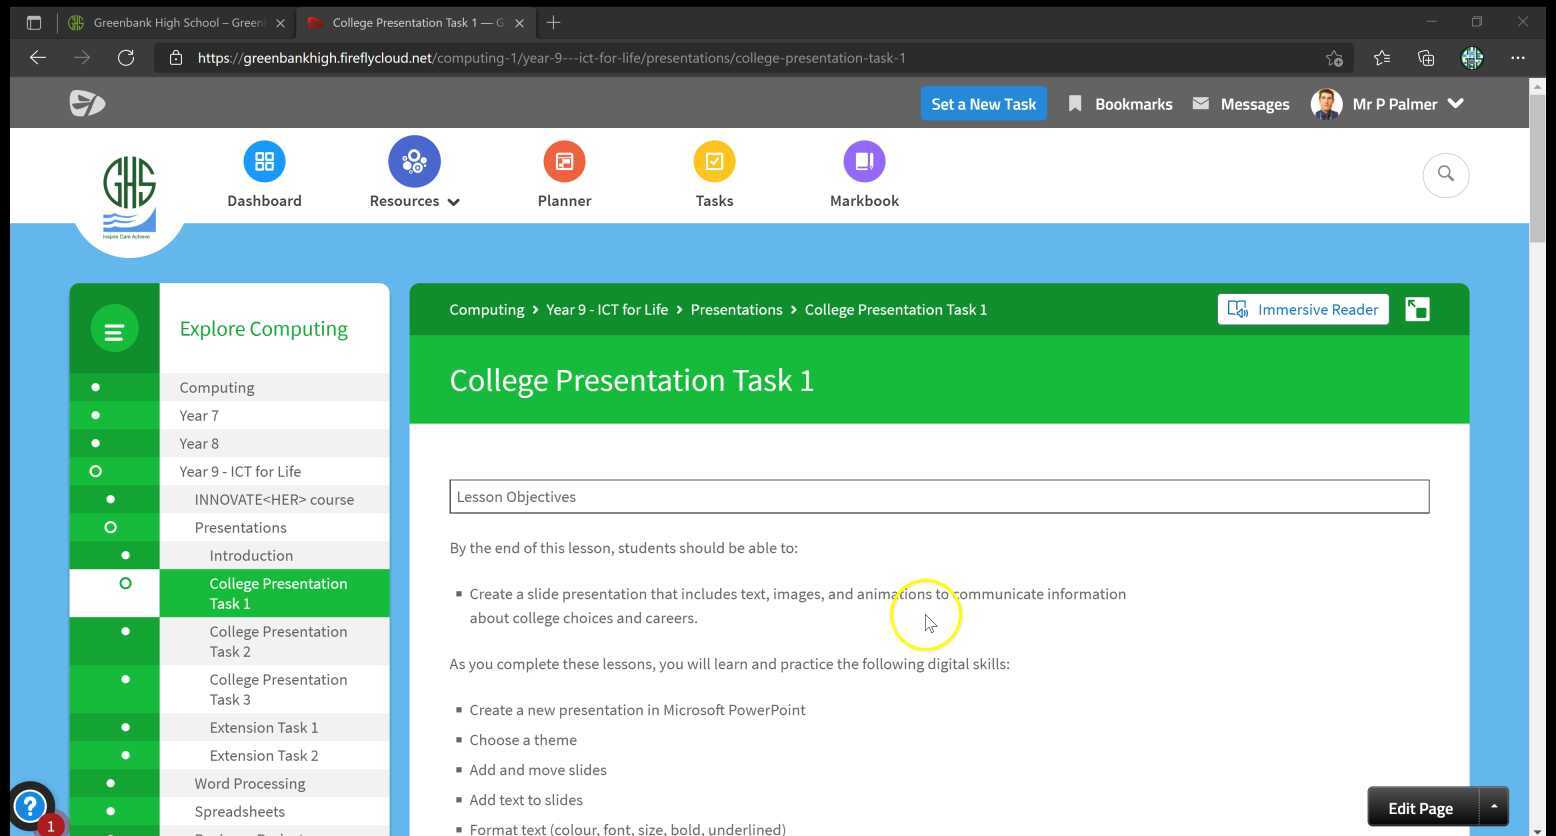Open College Presentation Task 2 in sidebar

coord(278,641)
